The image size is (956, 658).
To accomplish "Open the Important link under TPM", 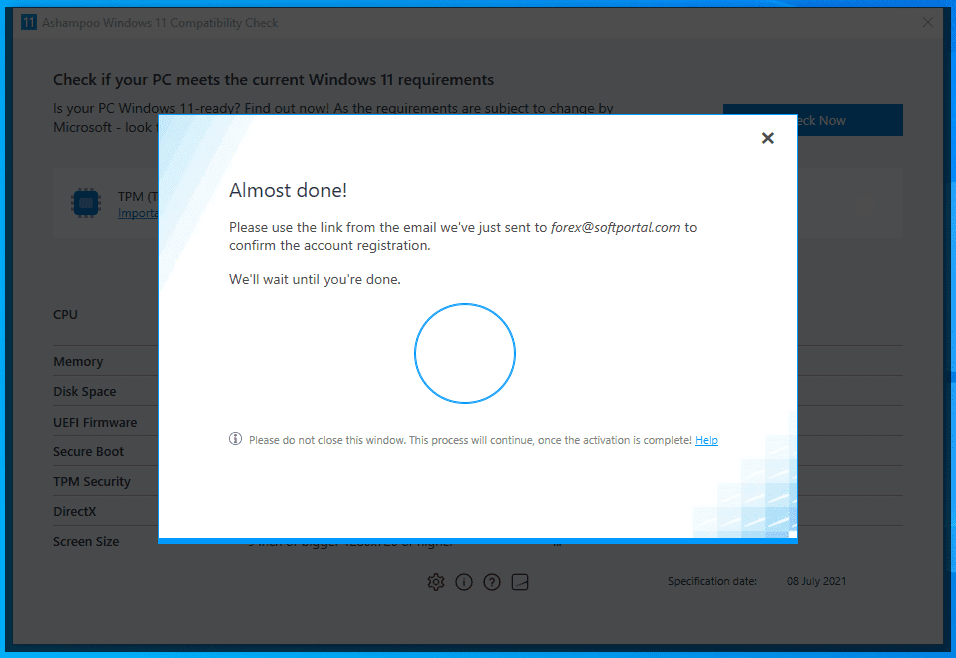I will pyautogui.click(x=138, y=213).
